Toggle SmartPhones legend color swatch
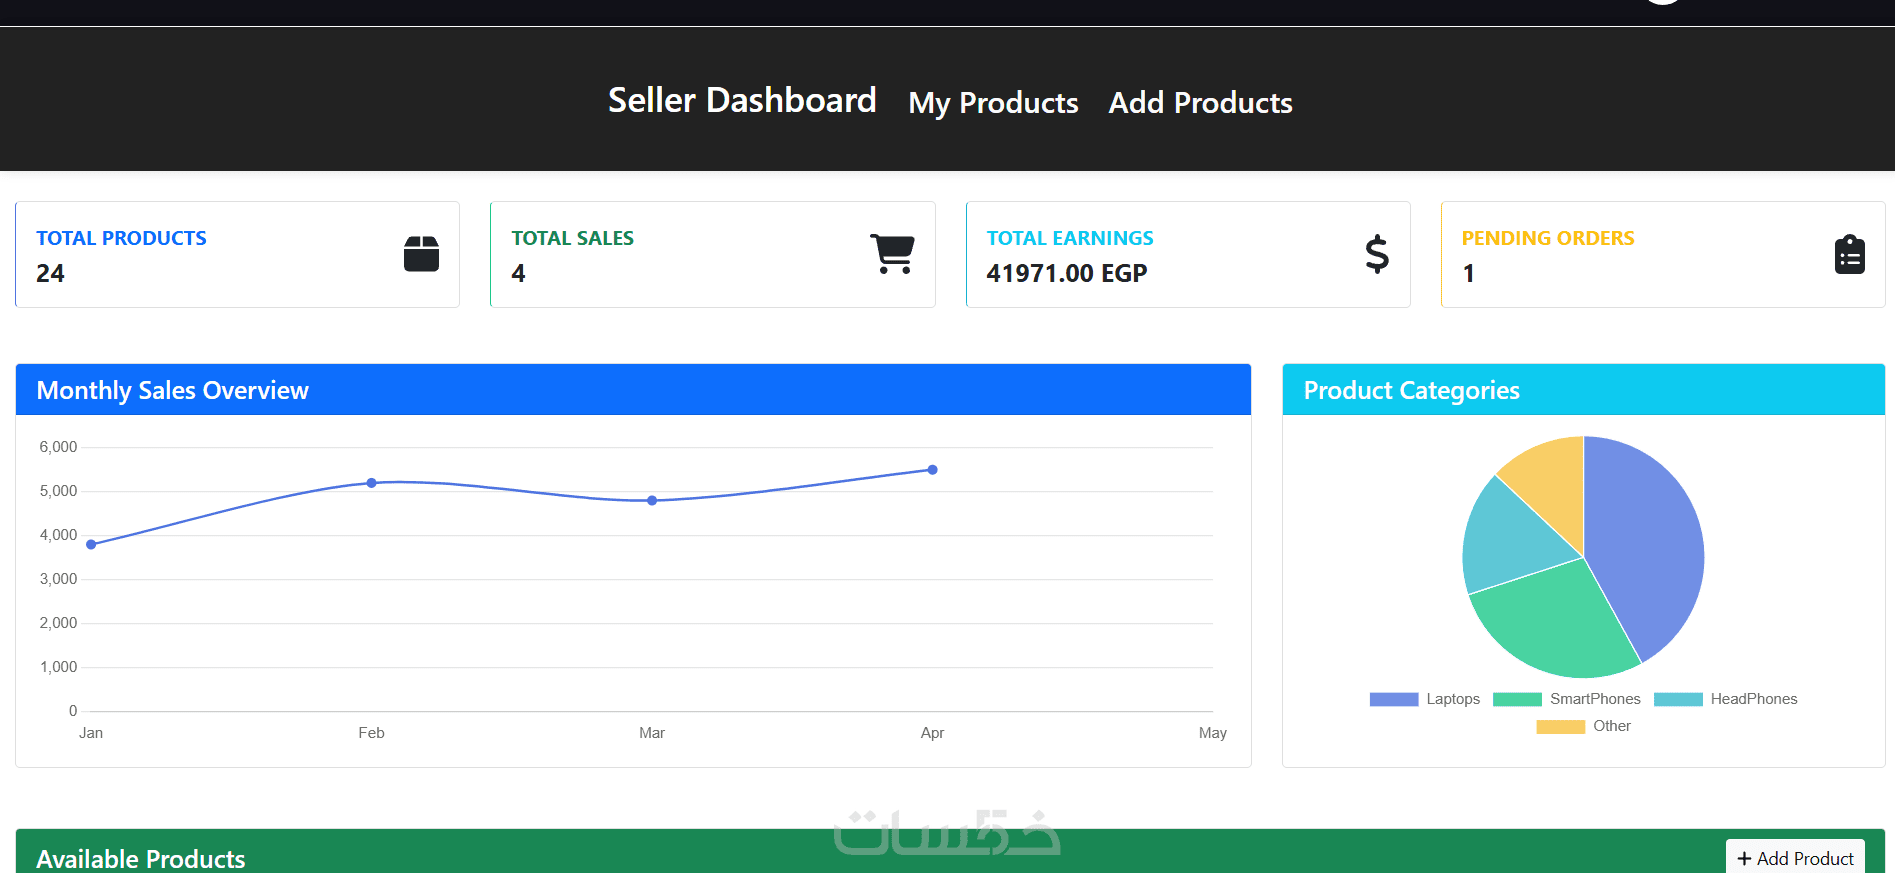1895x873 pixels. point(1517,699)
